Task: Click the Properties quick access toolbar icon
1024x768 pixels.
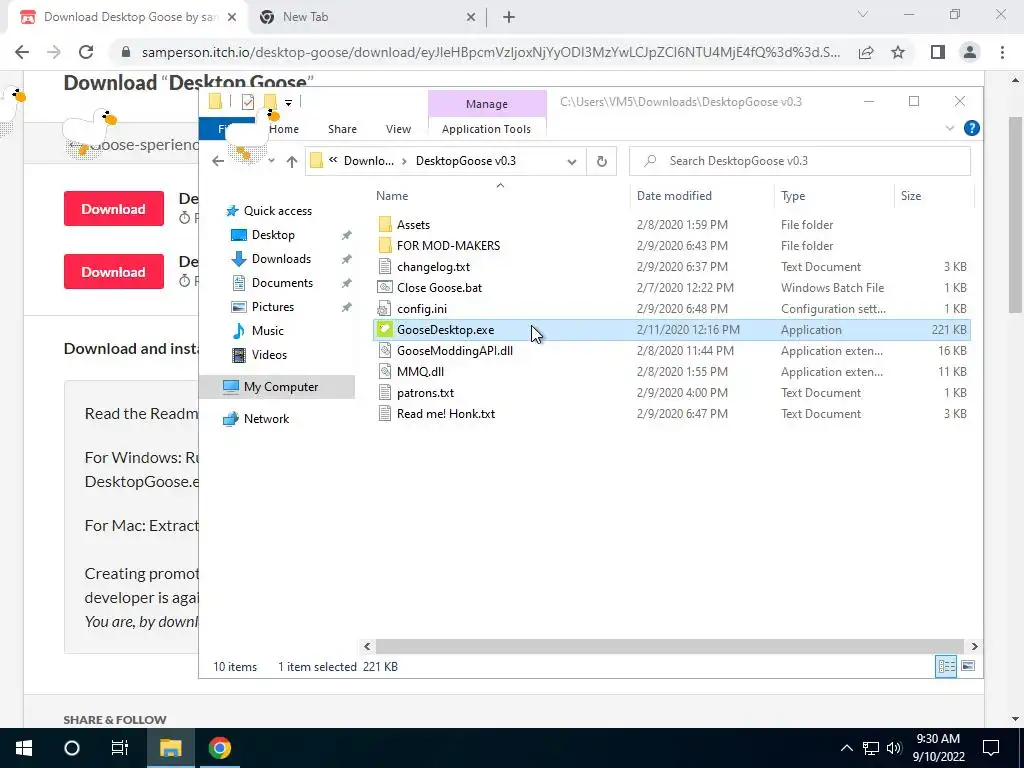Action: [x=248, y=102]
